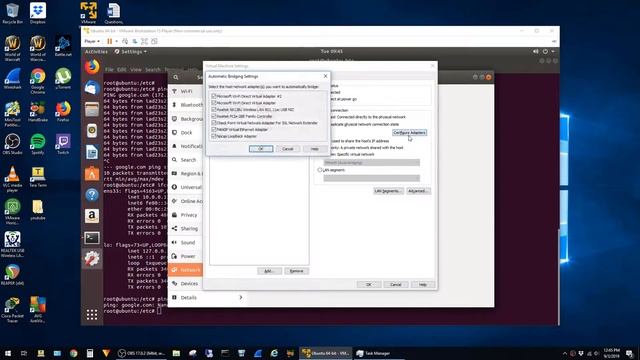Toggle Microsoft Wi-Fi Direct Virtual Adapter checkbox
Screen dimensions: 640x360
click(213, 103)
